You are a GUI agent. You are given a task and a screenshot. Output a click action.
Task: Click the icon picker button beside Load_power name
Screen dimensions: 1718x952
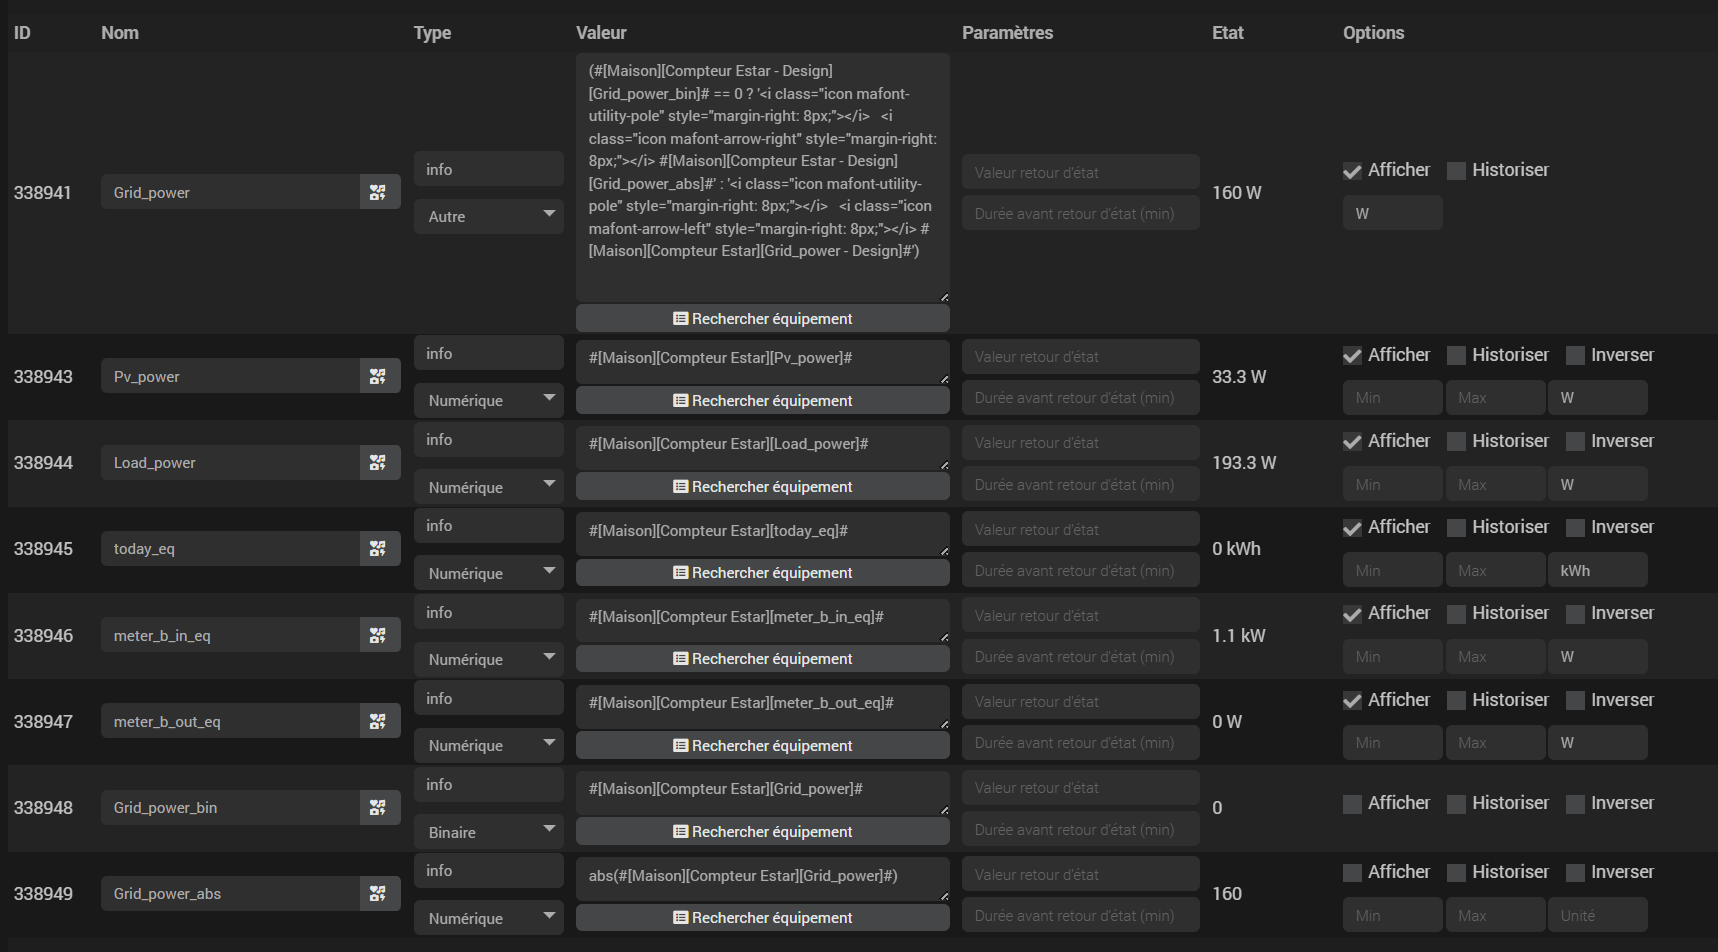pos(378,462)
